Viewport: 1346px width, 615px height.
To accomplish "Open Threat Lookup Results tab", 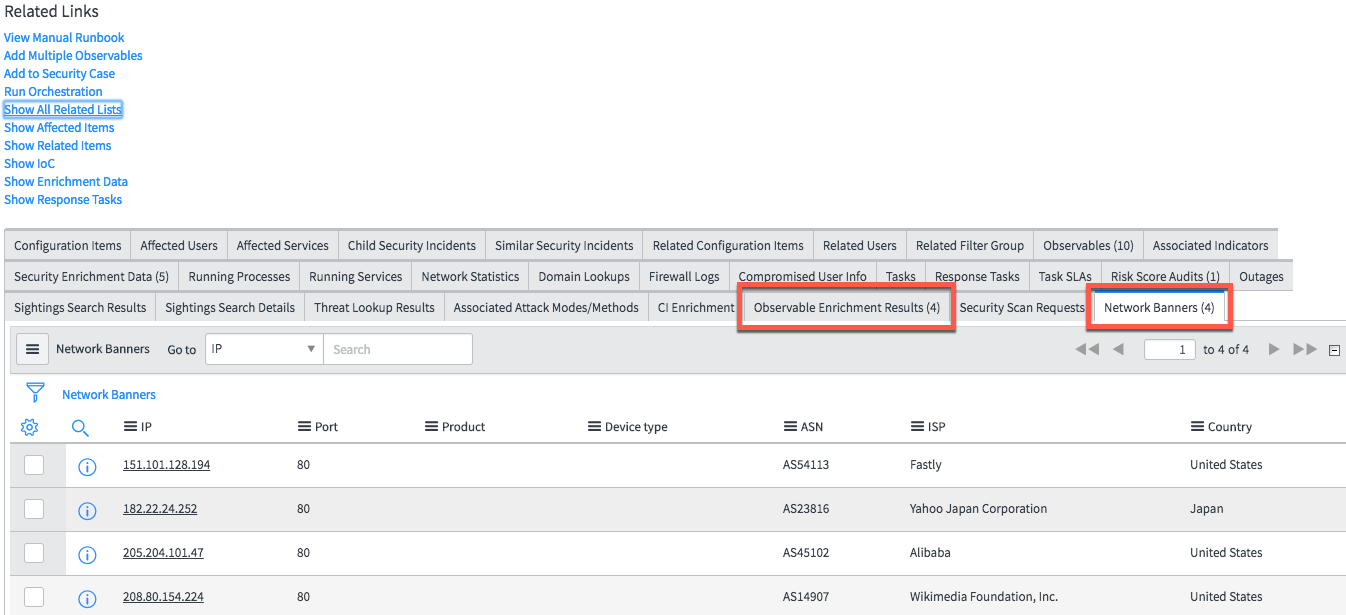I will [374, 307].
